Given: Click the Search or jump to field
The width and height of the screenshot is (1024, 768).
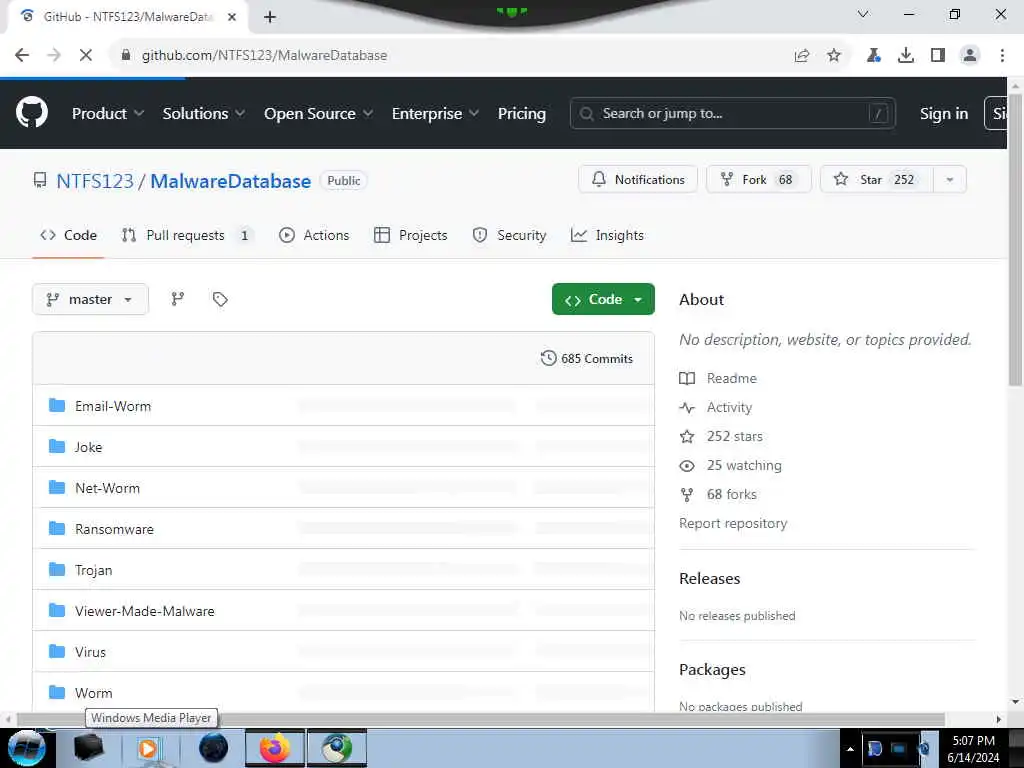Looking at the screenshot, I should point(732,114).
